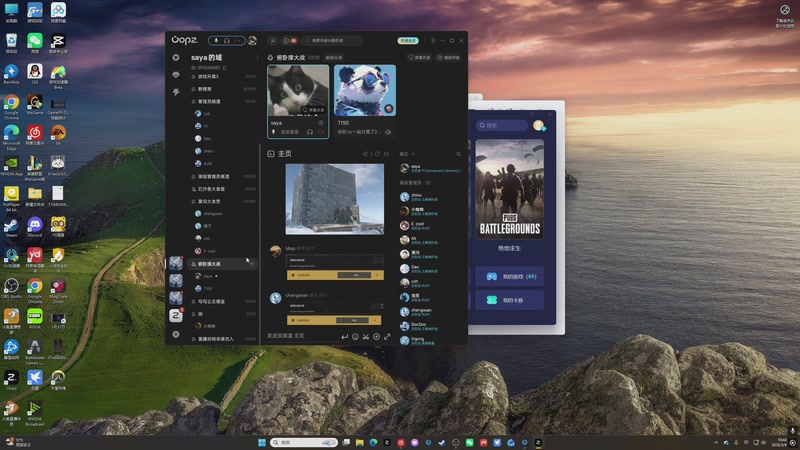Click the member list search magnifier icon

459,154
